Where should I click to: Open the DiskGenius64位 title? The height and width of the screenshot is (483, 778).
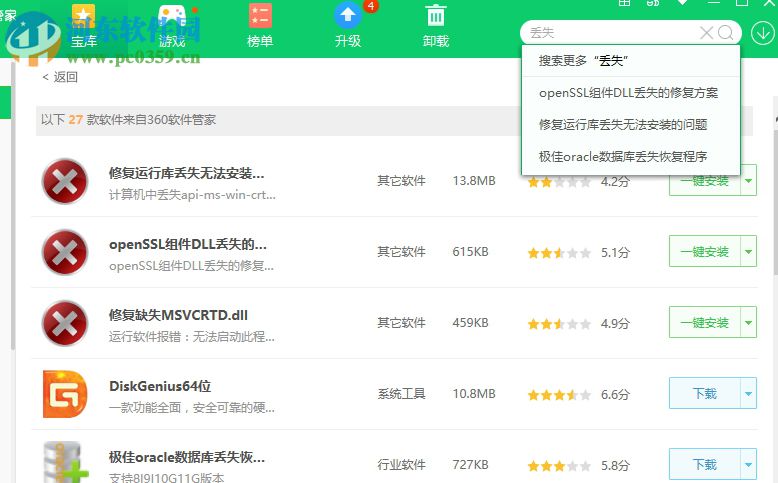160,386
